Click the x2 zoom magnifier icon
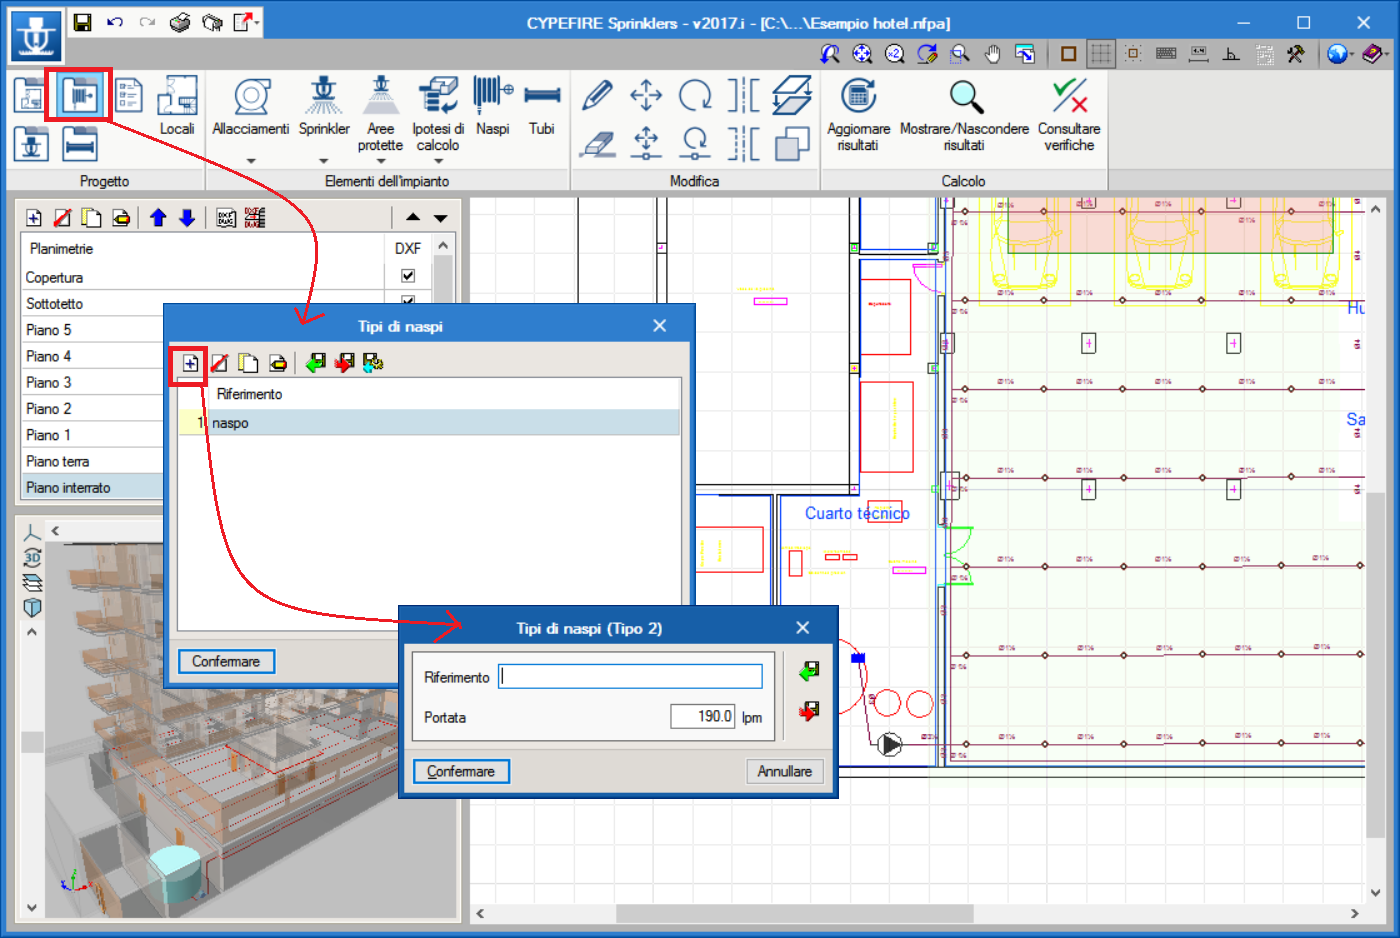 point(895,54)
